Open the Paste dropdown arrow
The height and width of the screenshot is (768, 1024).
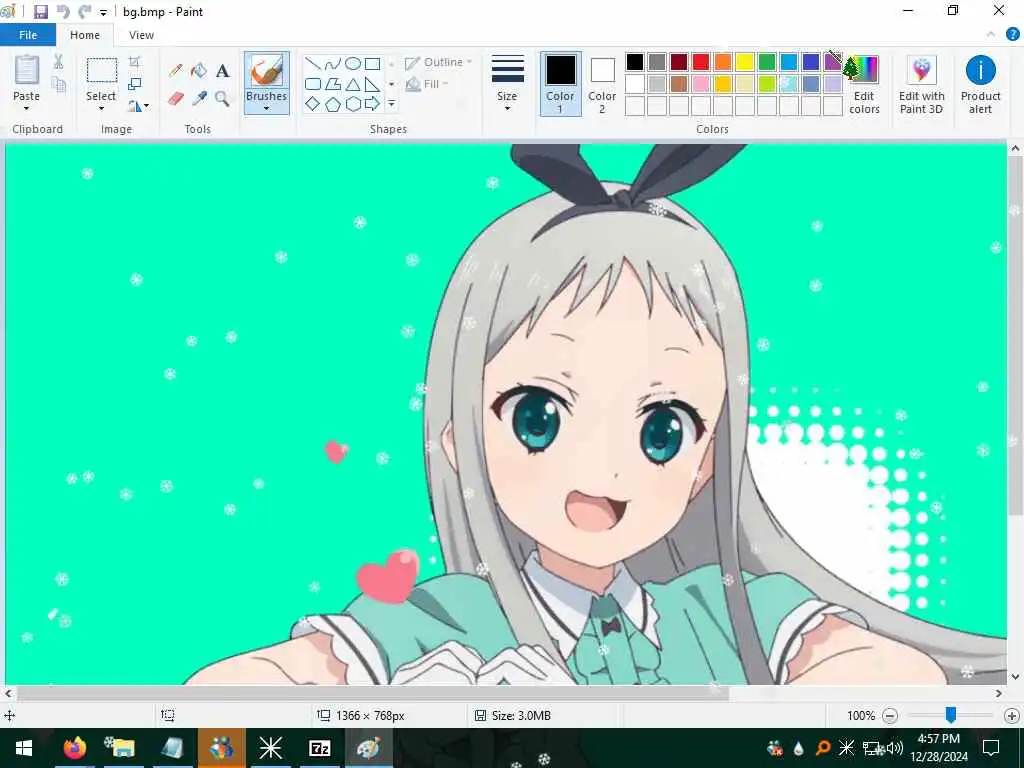(27, 108)
